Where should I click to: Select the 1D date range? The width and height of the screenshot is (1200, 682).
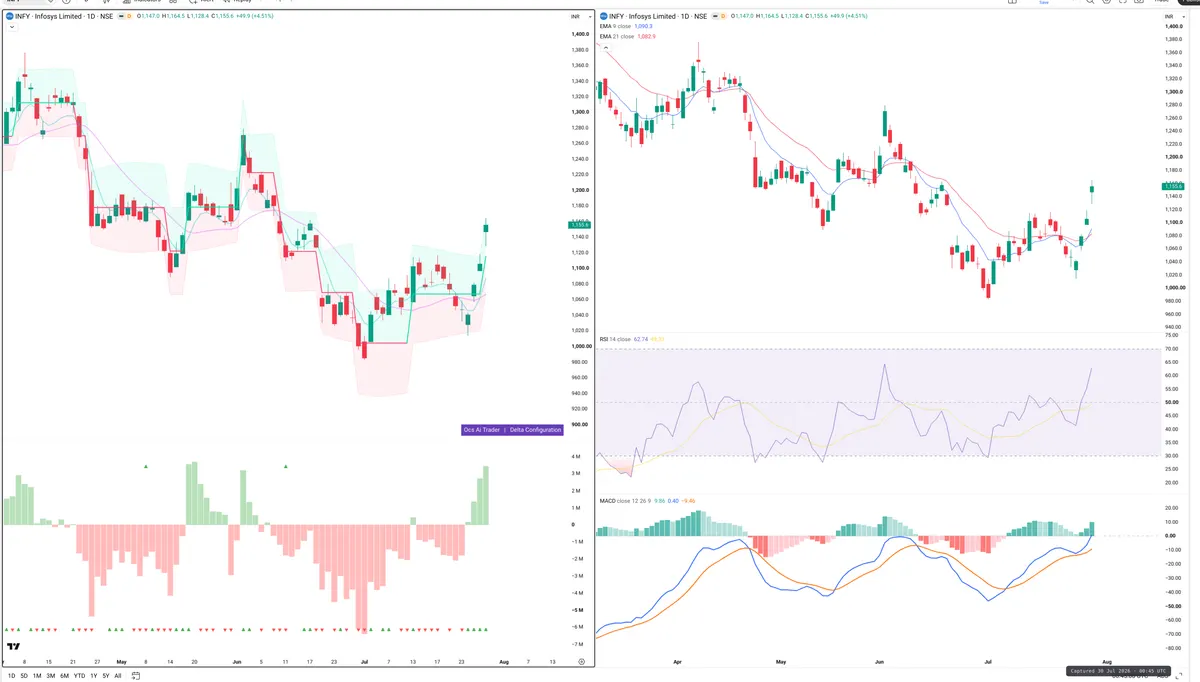click(11, 676)
